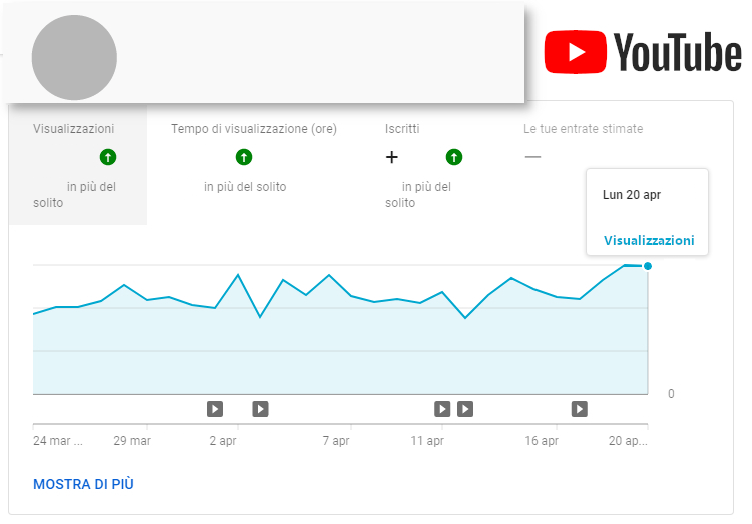Screen dimensions: 752x524
Task: Click the highlighted data point for 20 apr
Action: [x=648, y=266]
